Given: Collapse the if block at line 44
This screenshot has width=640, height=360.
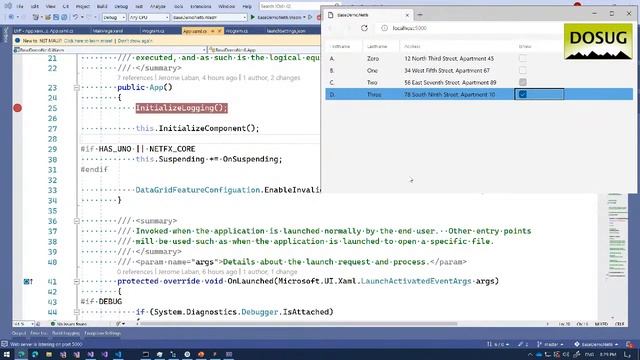Looking at the screenshot, I should coord(76,312).
